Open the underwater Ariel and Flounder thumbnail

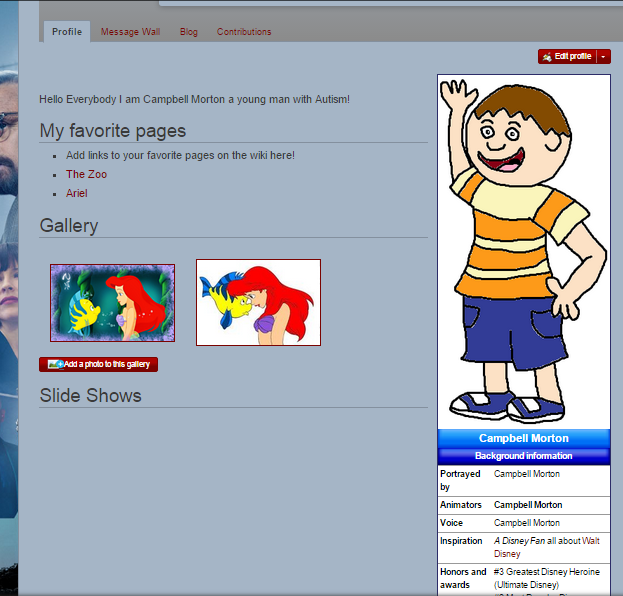112,303
